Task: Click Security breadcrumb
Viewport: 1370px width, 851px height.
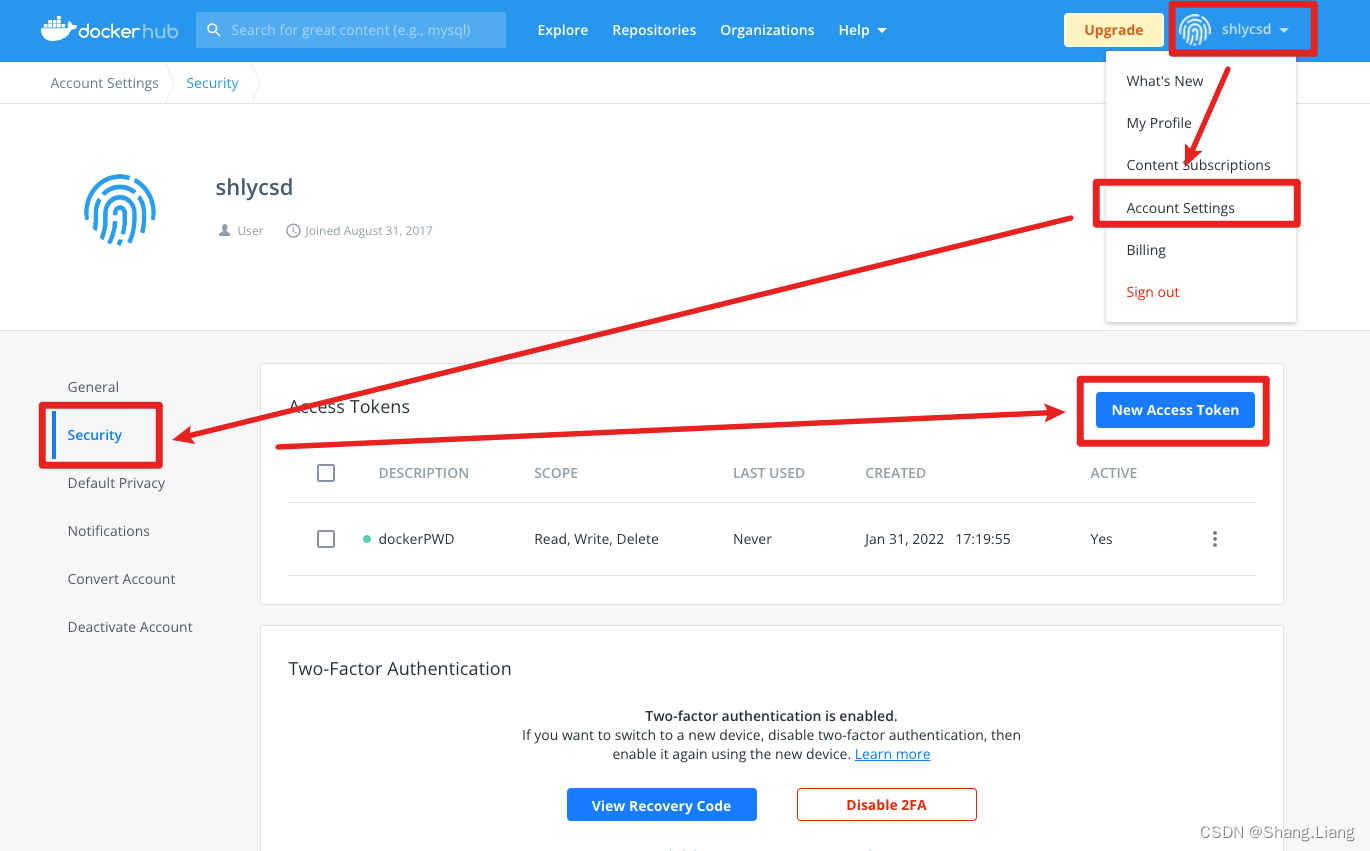Action: click(x=212, y=83)
